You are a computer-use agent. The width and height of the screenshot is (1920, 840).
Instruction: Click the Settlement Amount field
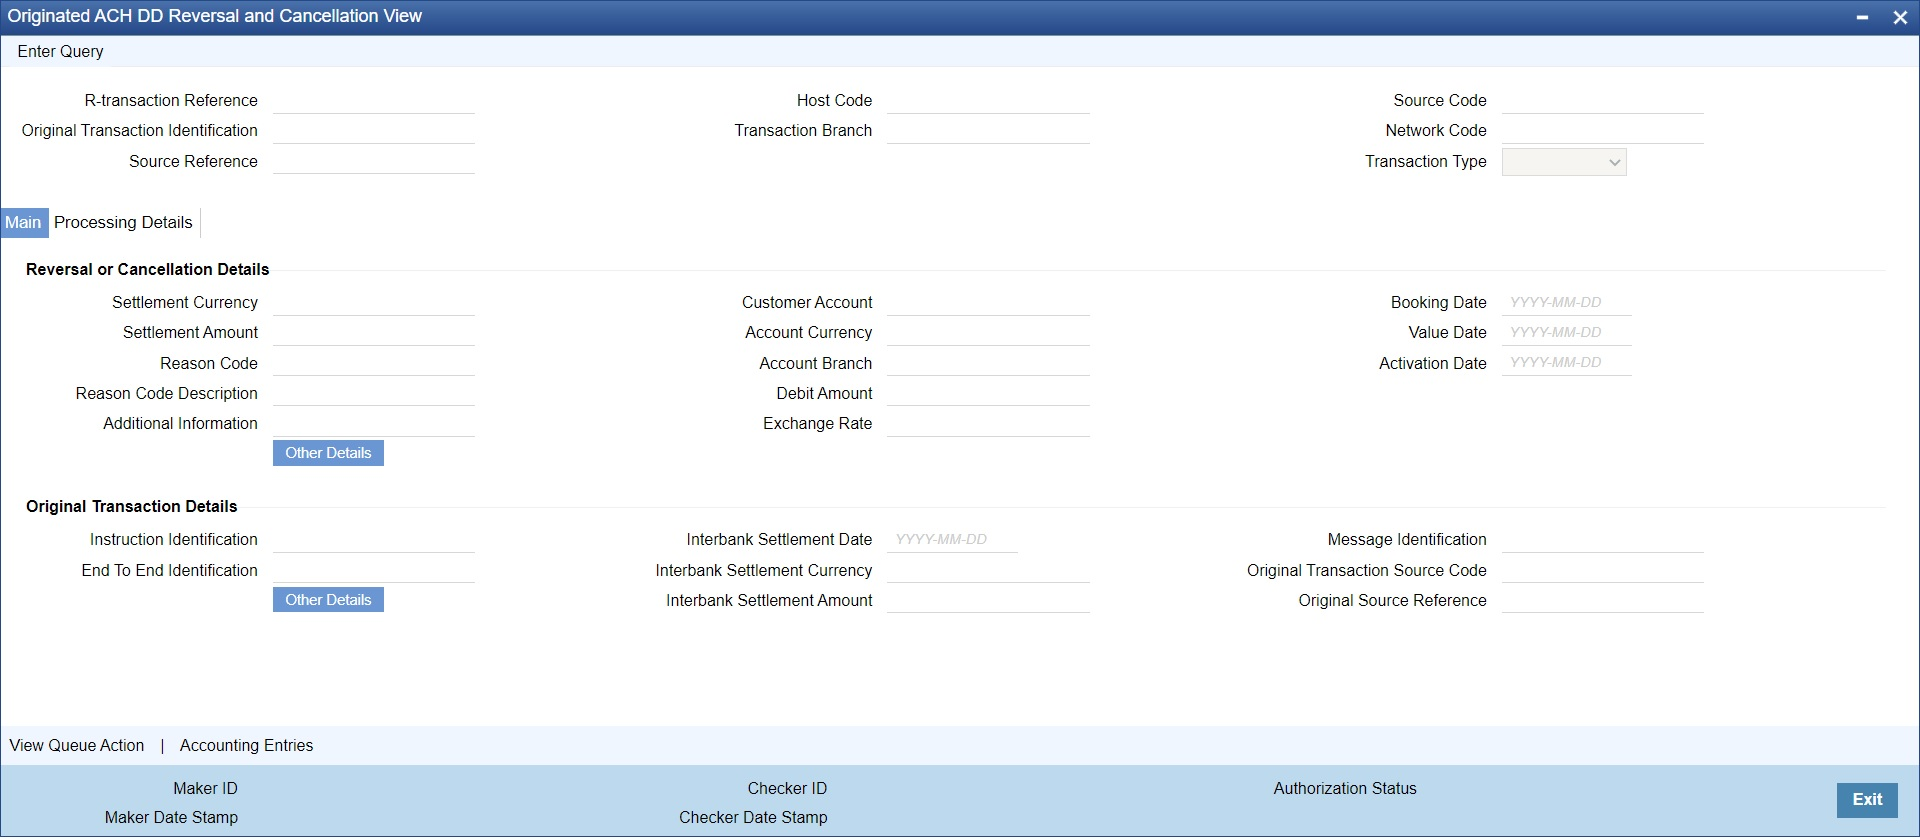374,333
